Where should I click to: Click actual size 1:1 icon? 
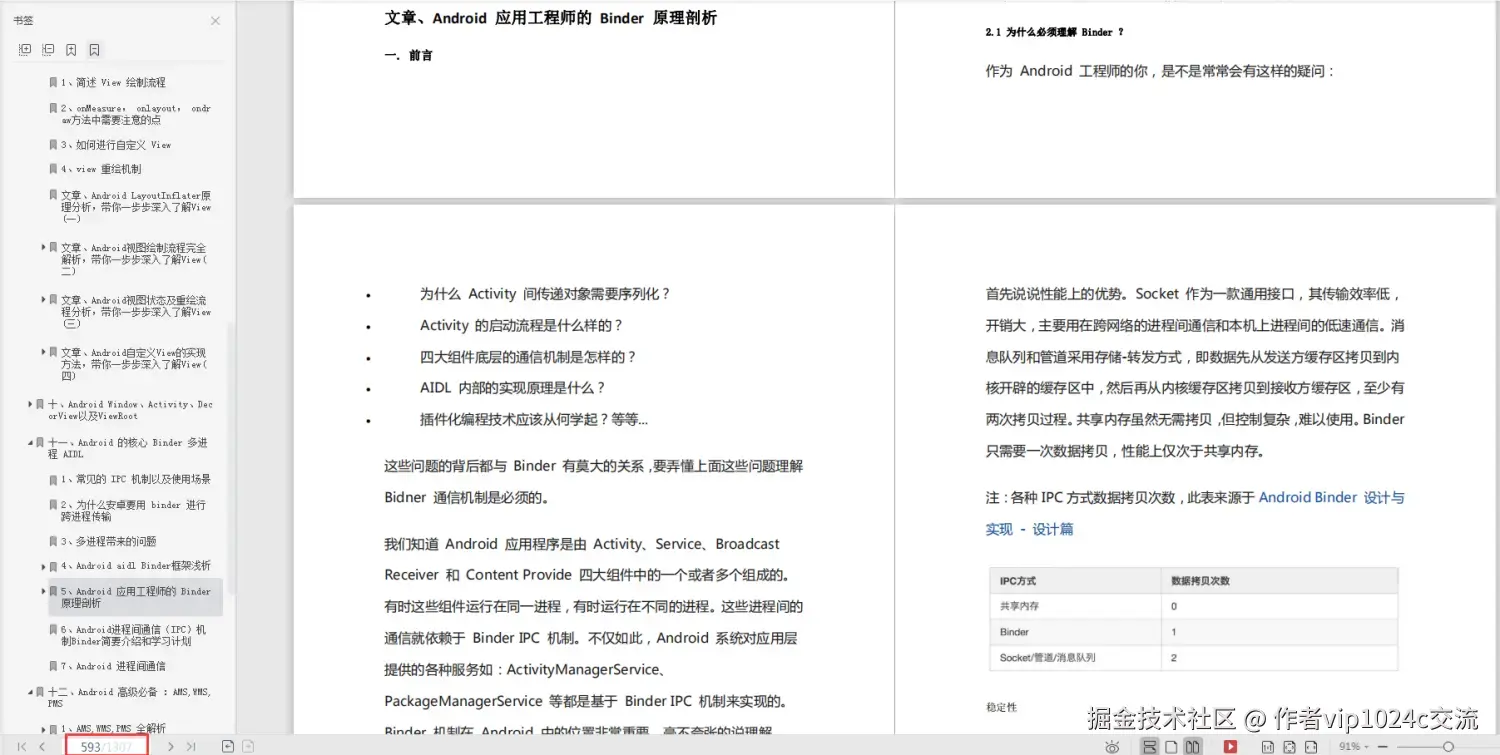(1268, 747)
